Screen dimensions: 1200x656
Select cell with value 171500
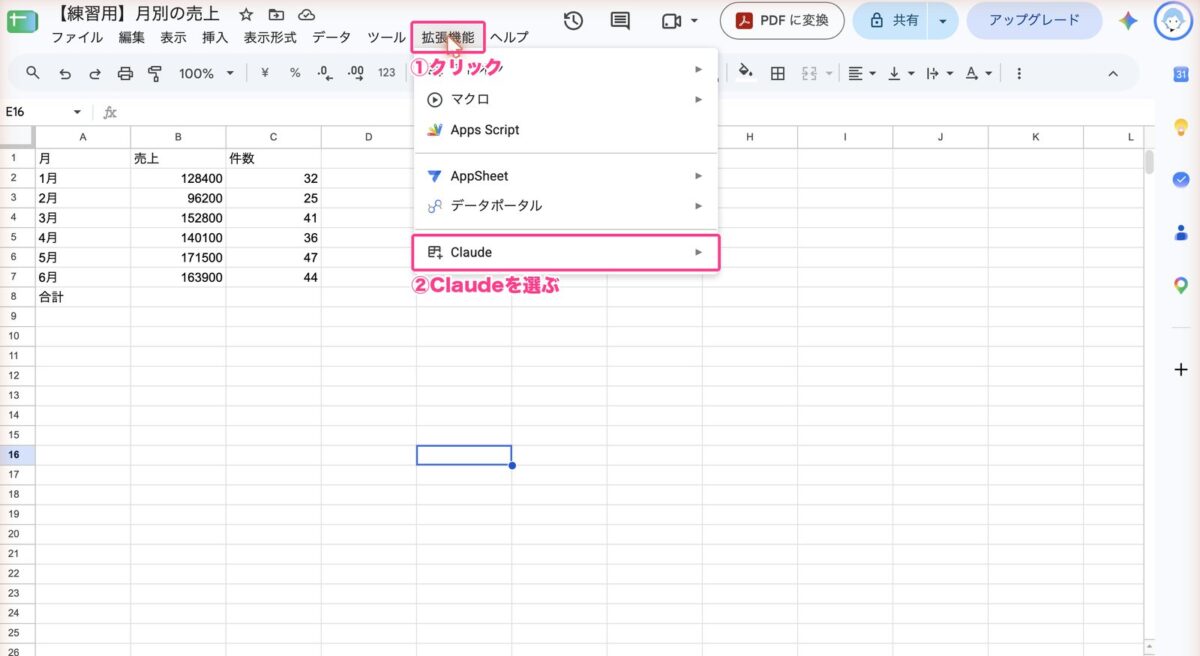click(178, 257)
